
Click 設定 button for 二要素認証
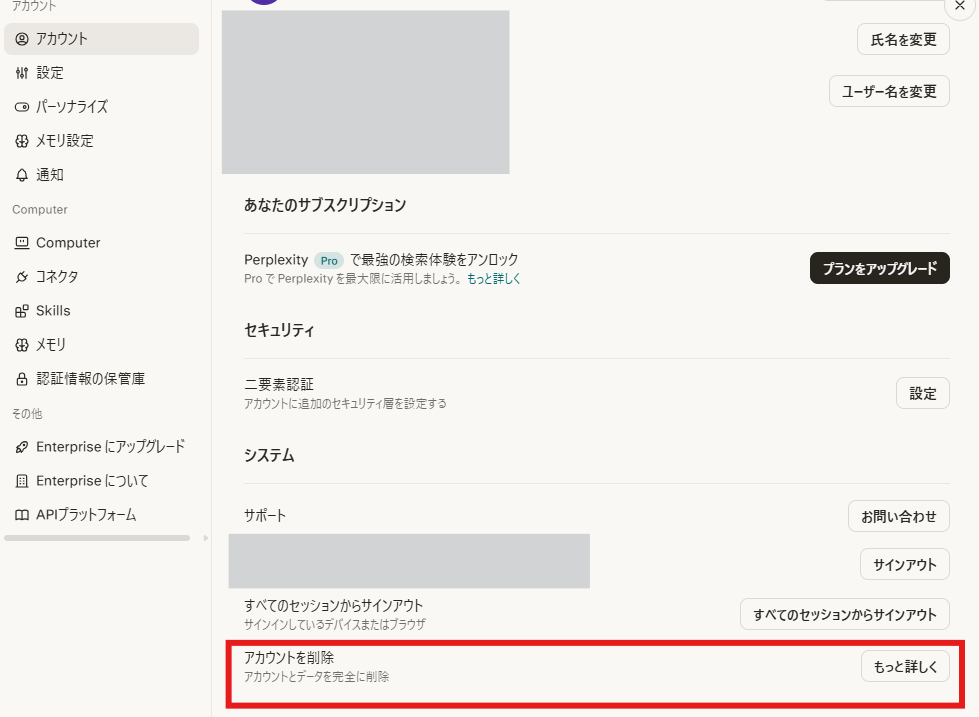click(x=923, y=393)
